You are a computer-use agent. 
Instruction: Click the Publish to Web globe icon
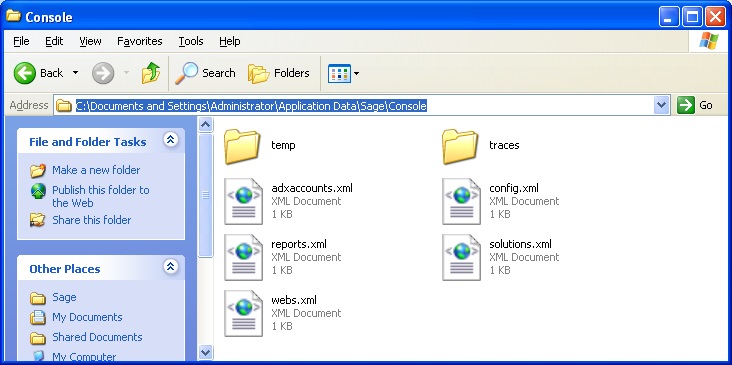tap(38, 191)
